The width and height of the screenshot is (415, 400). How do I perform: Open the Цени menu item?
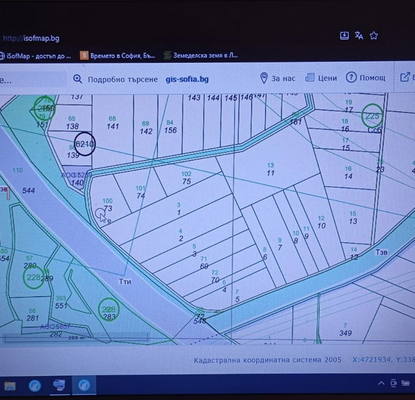pos(321,78)
